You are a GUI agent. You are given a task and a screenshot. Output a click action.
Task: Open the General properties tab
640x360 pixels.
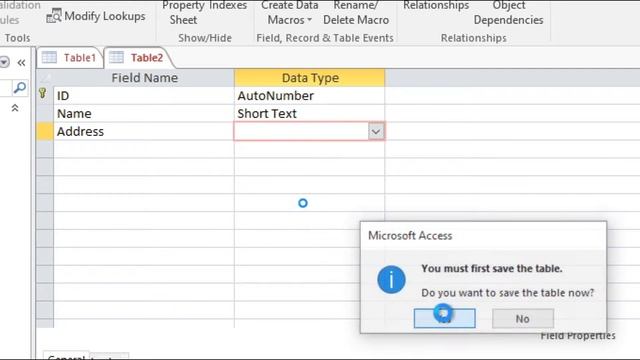(x=66, y=356)
